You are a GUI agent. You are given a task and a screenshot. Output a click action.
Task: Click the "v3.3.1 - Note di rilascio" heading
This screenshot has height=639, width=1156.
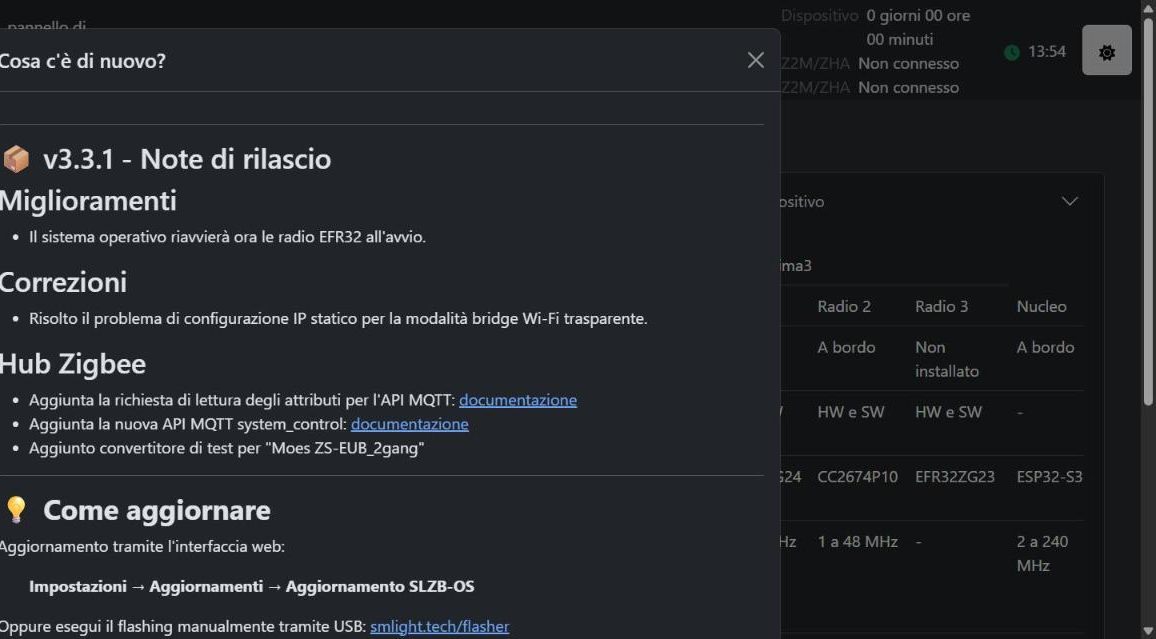(187, 159)
